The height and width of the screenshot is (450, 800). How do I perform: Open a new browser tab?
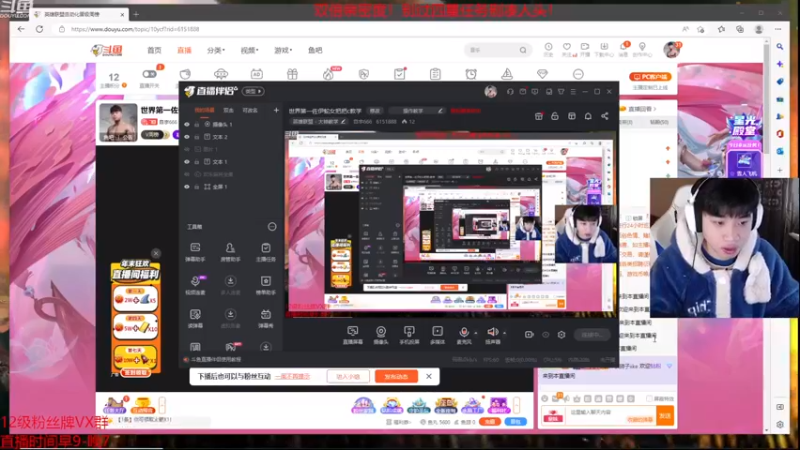coord(136,14)
